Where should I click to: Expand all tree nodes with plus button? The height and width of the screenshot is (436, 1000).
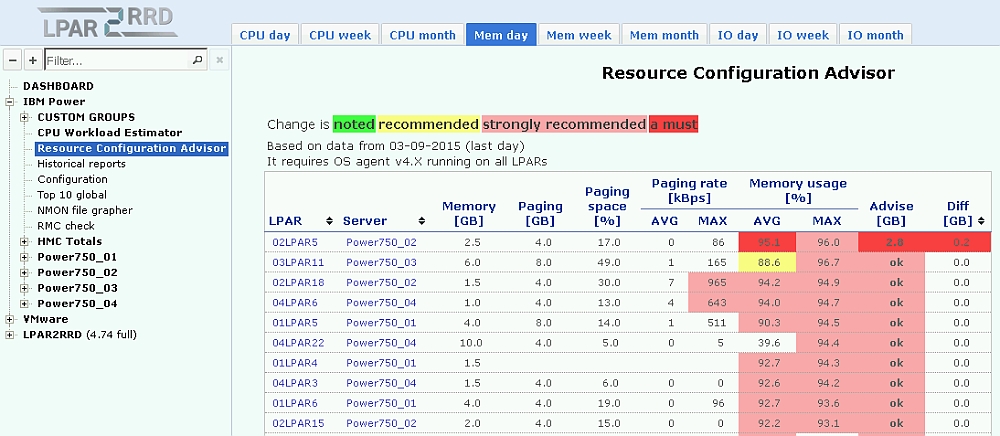pos(33,61)
